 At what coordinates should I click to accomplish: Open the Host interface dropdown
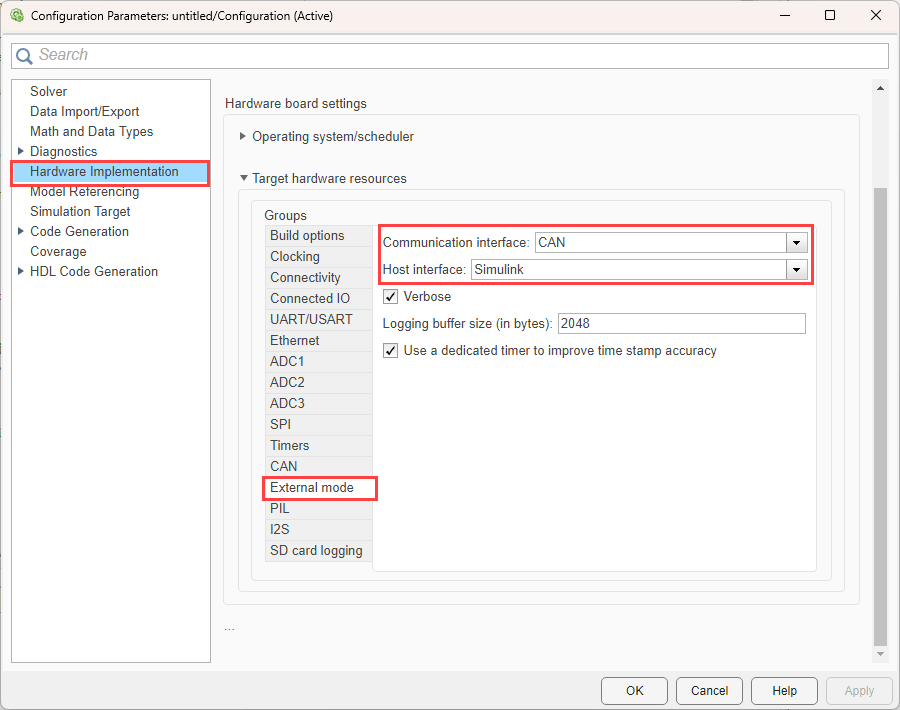coord(796,269)
